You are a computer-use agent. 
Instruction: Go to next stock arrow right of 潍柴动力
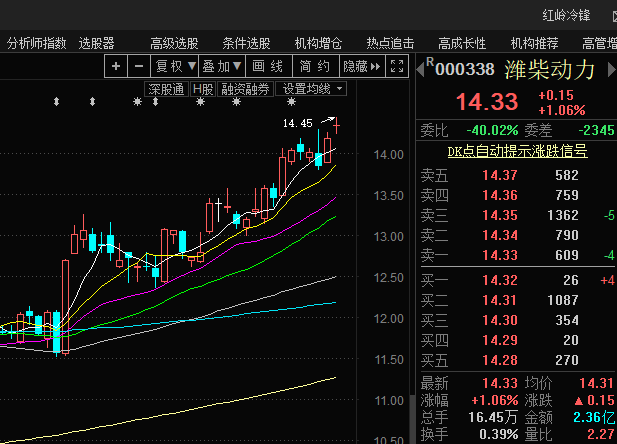tap(611, 70)
